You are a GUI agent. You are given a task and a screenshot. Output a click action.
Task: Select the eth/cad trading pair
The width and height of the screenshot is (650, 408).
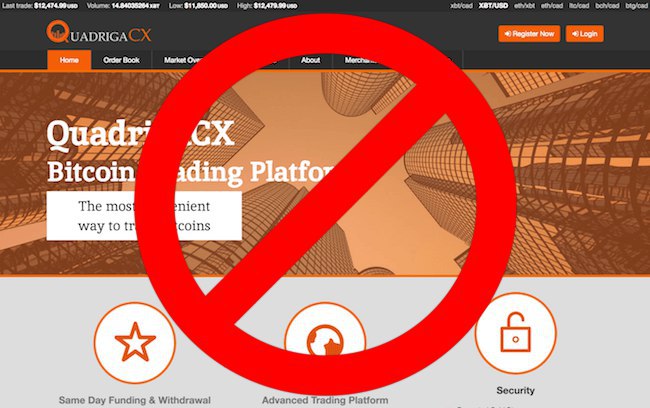click(x=552, y=6)
